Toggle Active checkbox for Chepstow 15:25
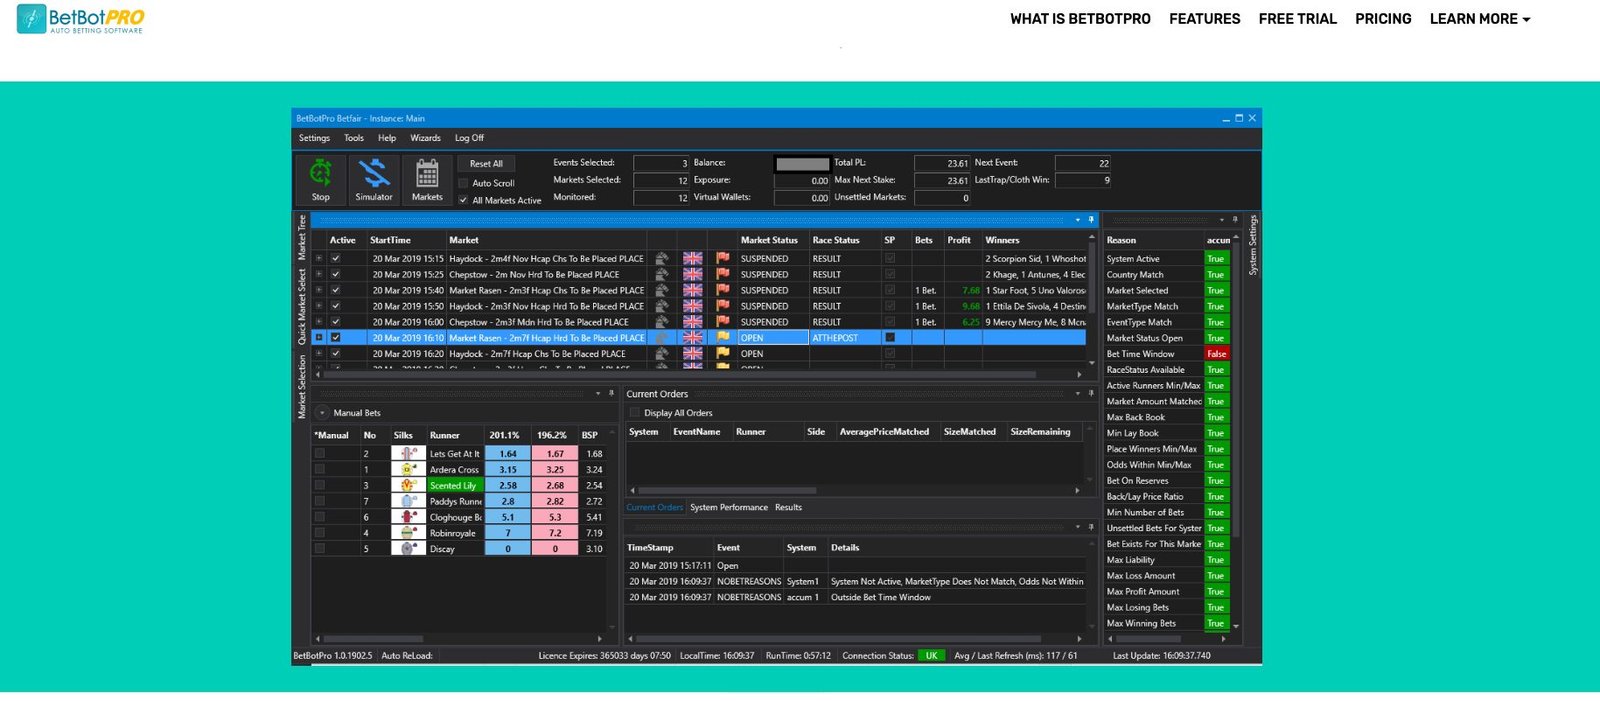This screenshot has height=701, width=1600. tap(336, 274)
